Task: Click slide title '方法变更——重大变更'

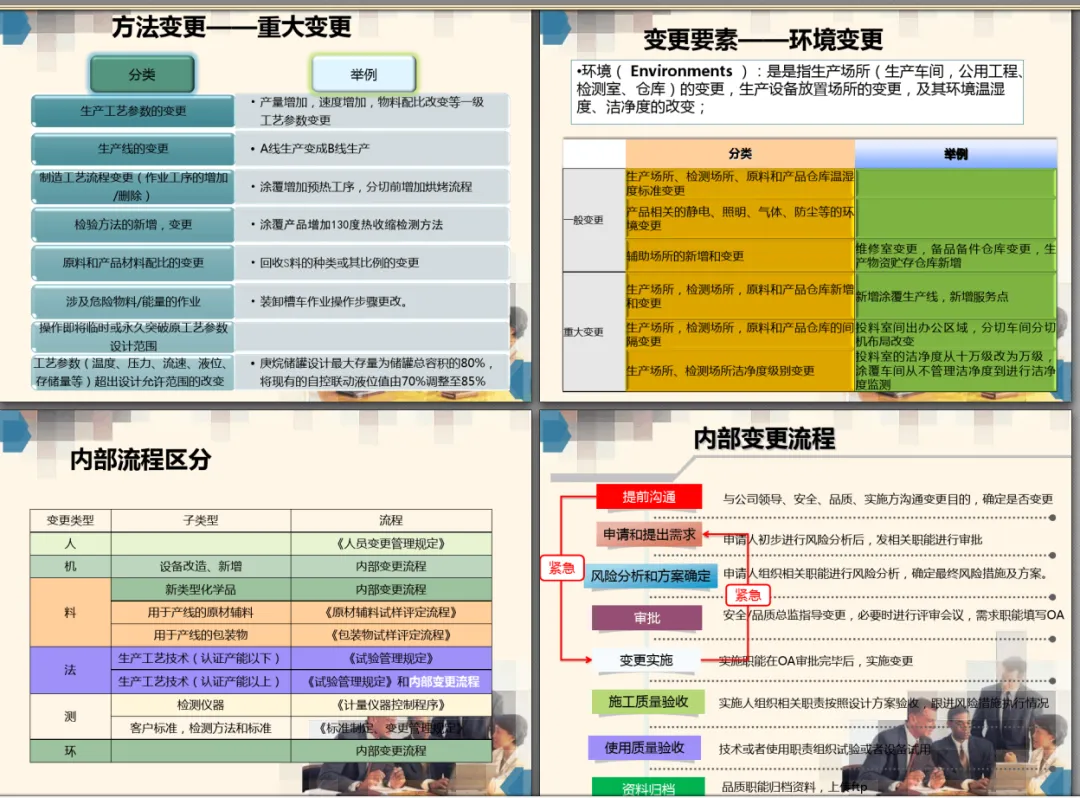Action: (x=231, y=27)
